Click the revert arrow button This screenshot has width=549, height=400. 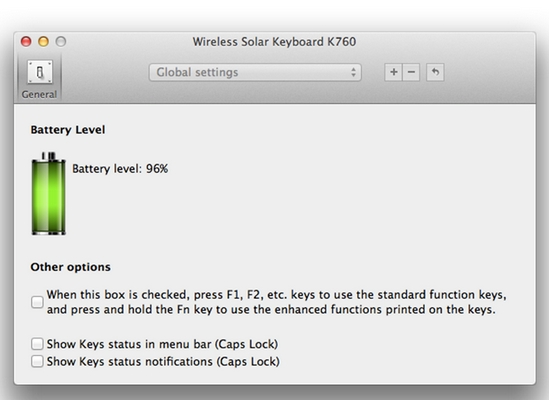pyautogui.click(x=435, y=72)
